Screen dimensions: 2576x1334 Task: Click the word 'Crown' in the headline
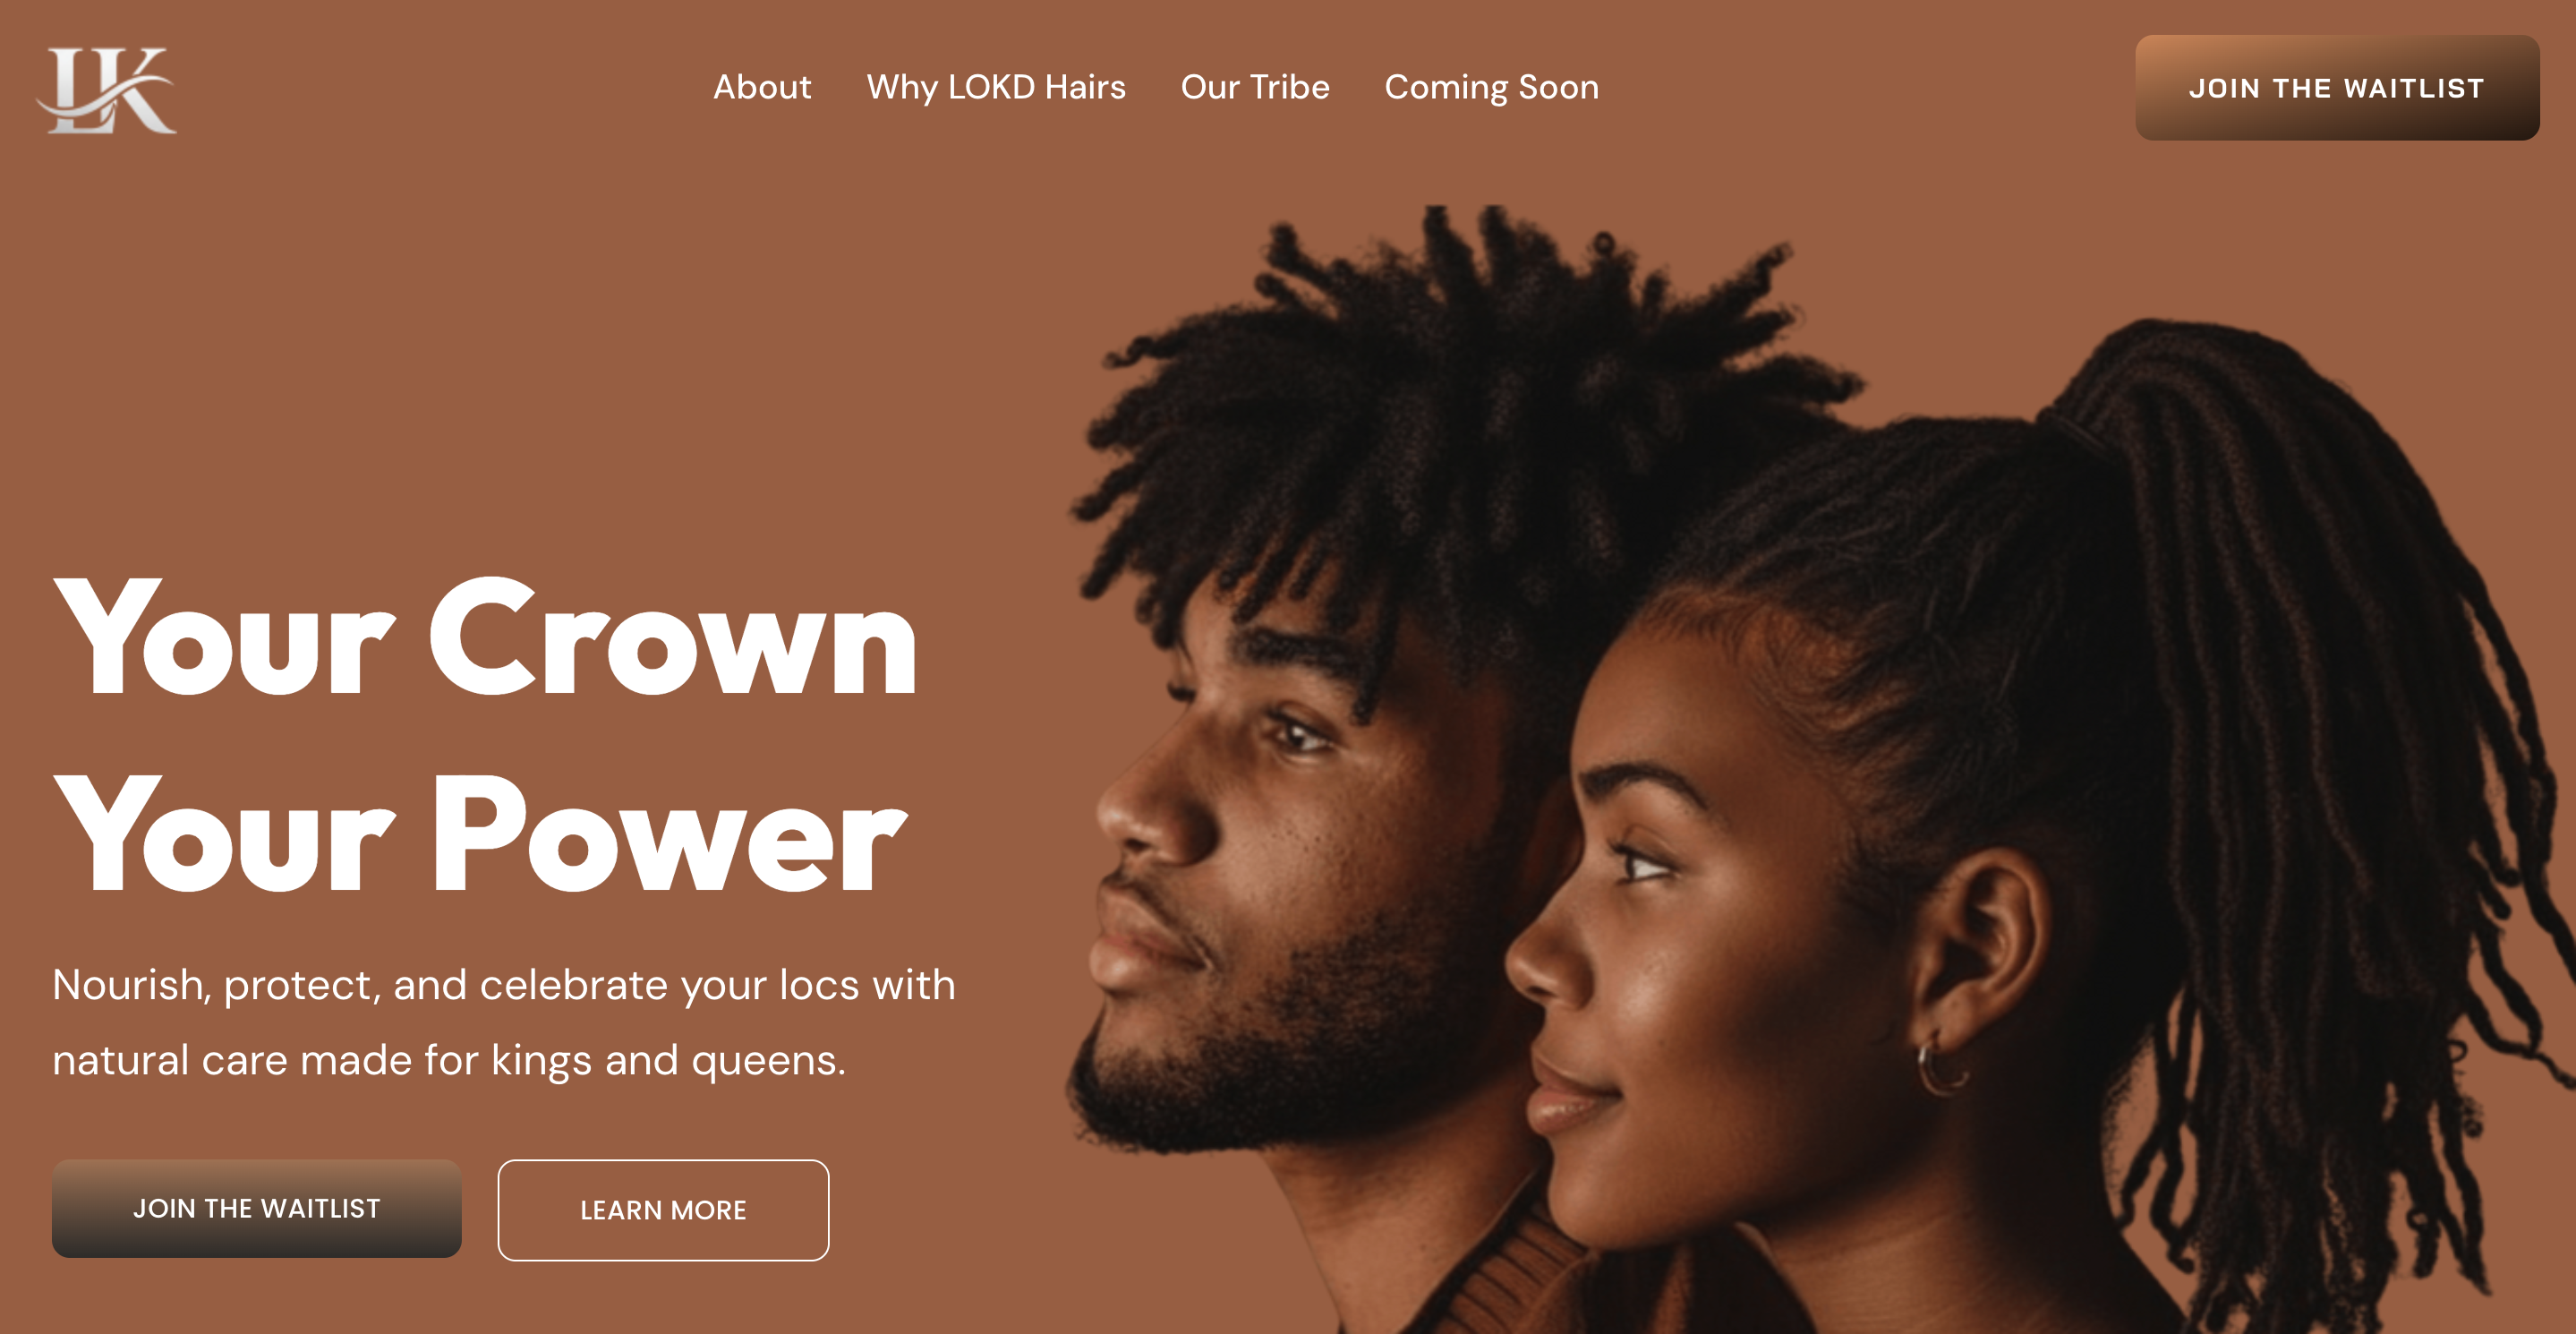pyautogui.click(x=673, y=637)
